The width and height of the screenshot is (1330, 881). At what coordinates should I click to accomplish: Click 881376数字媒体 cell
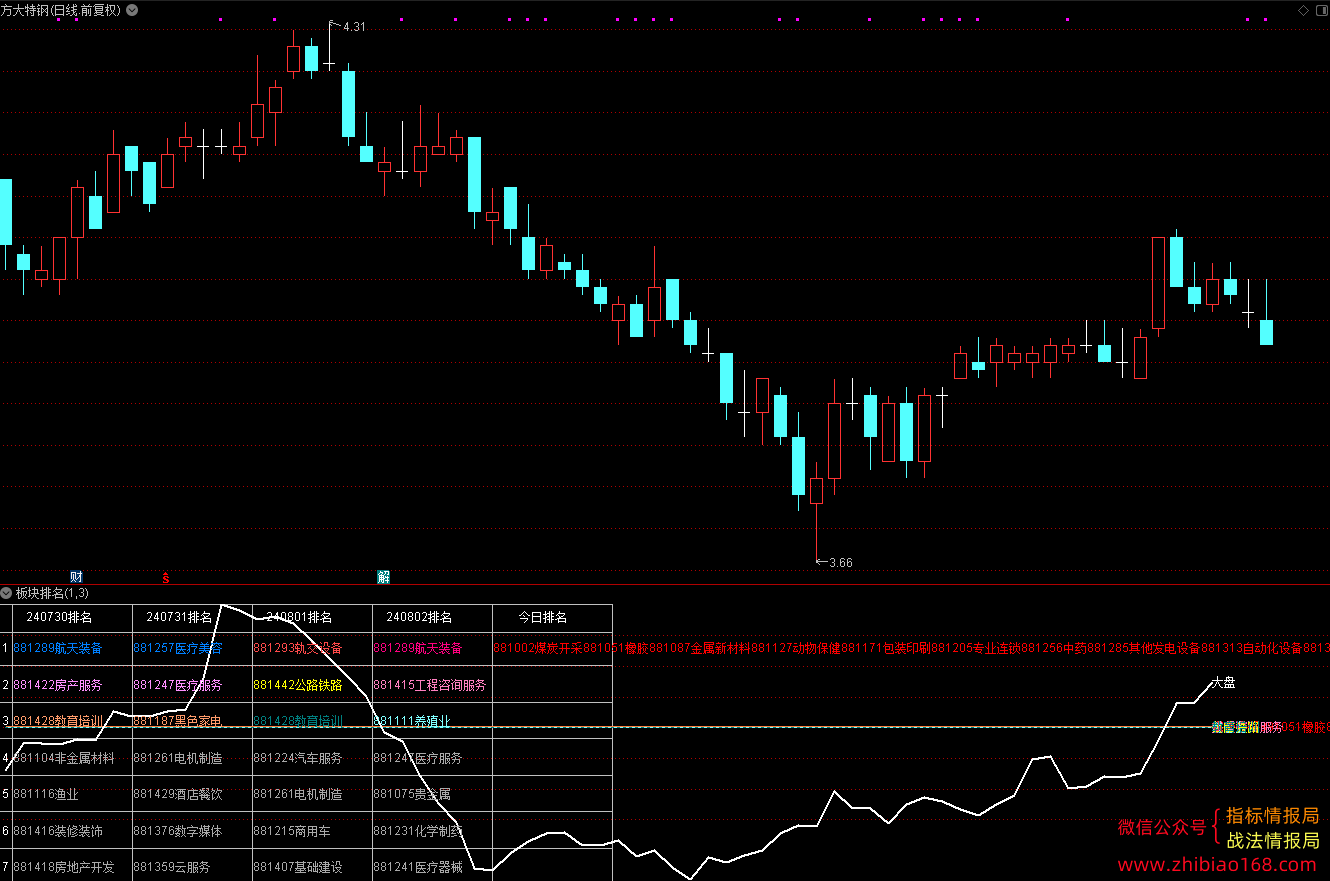coord(178,831)
